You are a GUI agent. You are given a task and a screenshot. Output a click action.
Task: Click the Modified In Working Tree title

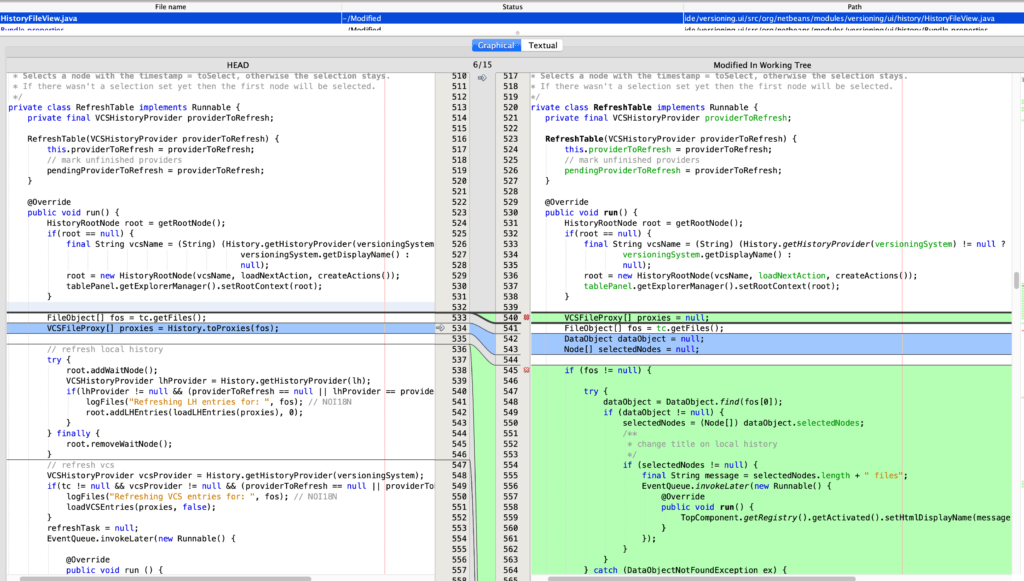point(762,65)
